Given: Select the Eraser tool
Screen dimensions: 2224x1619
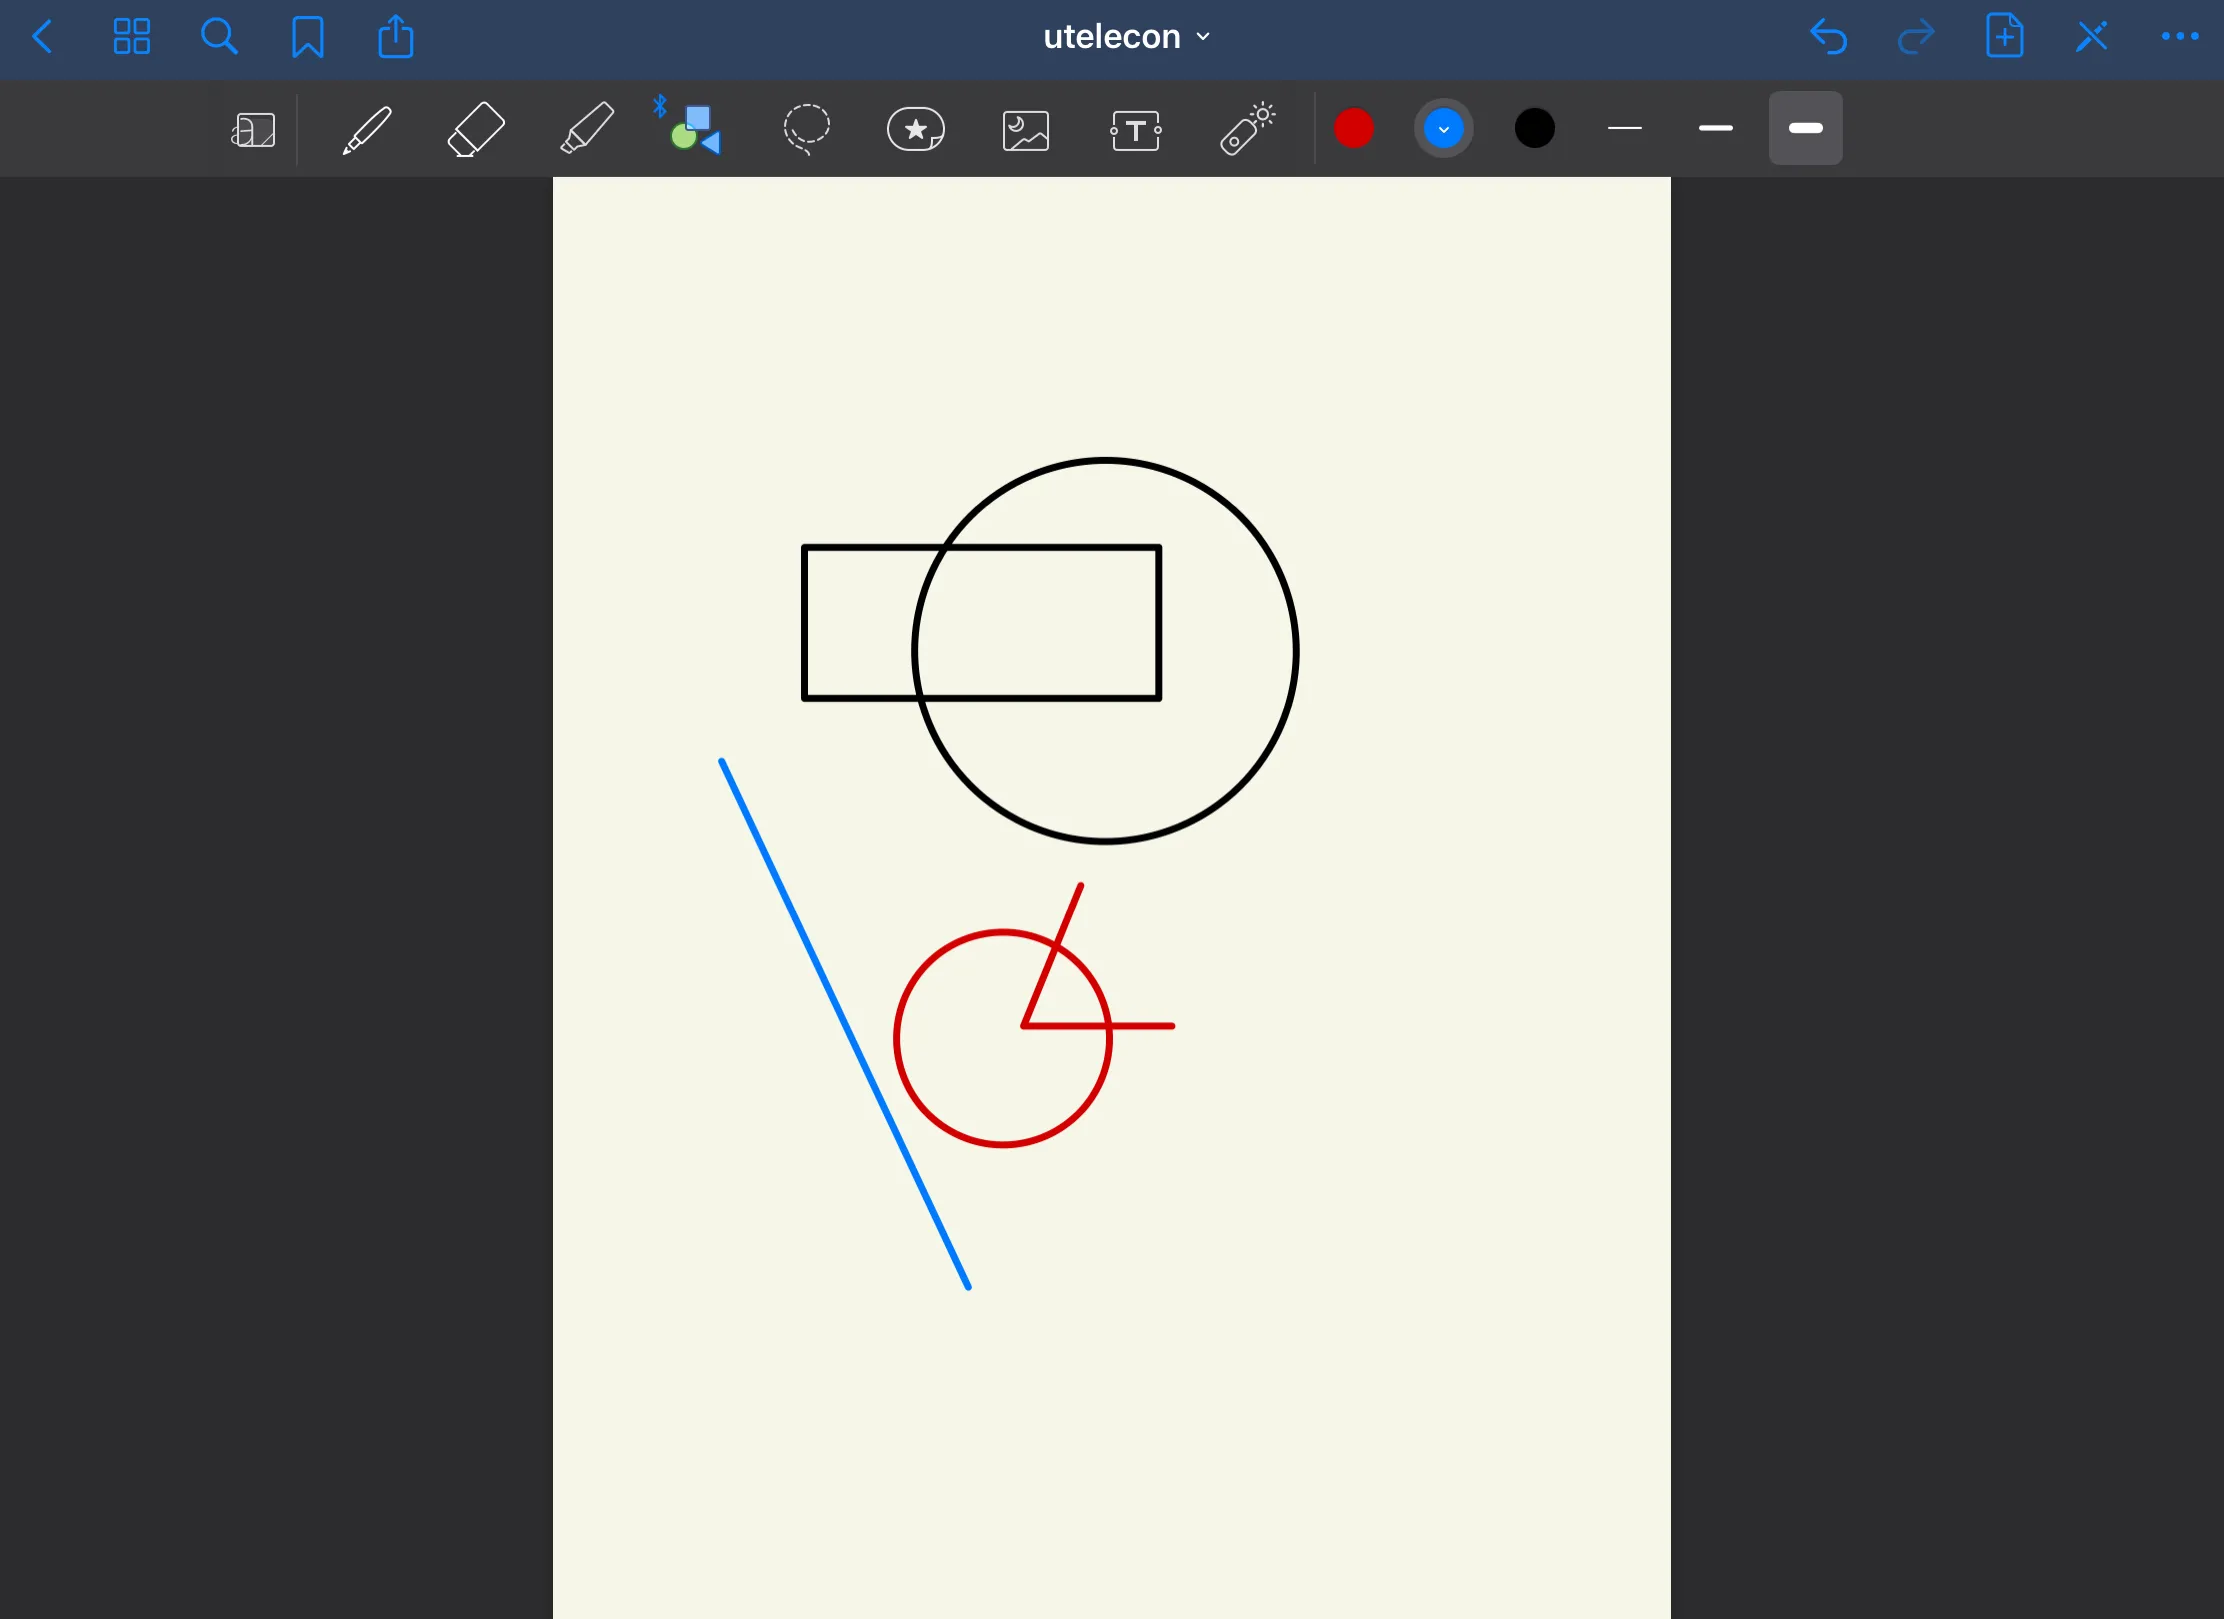Looking at the screenshot, I should pos(476,129).
